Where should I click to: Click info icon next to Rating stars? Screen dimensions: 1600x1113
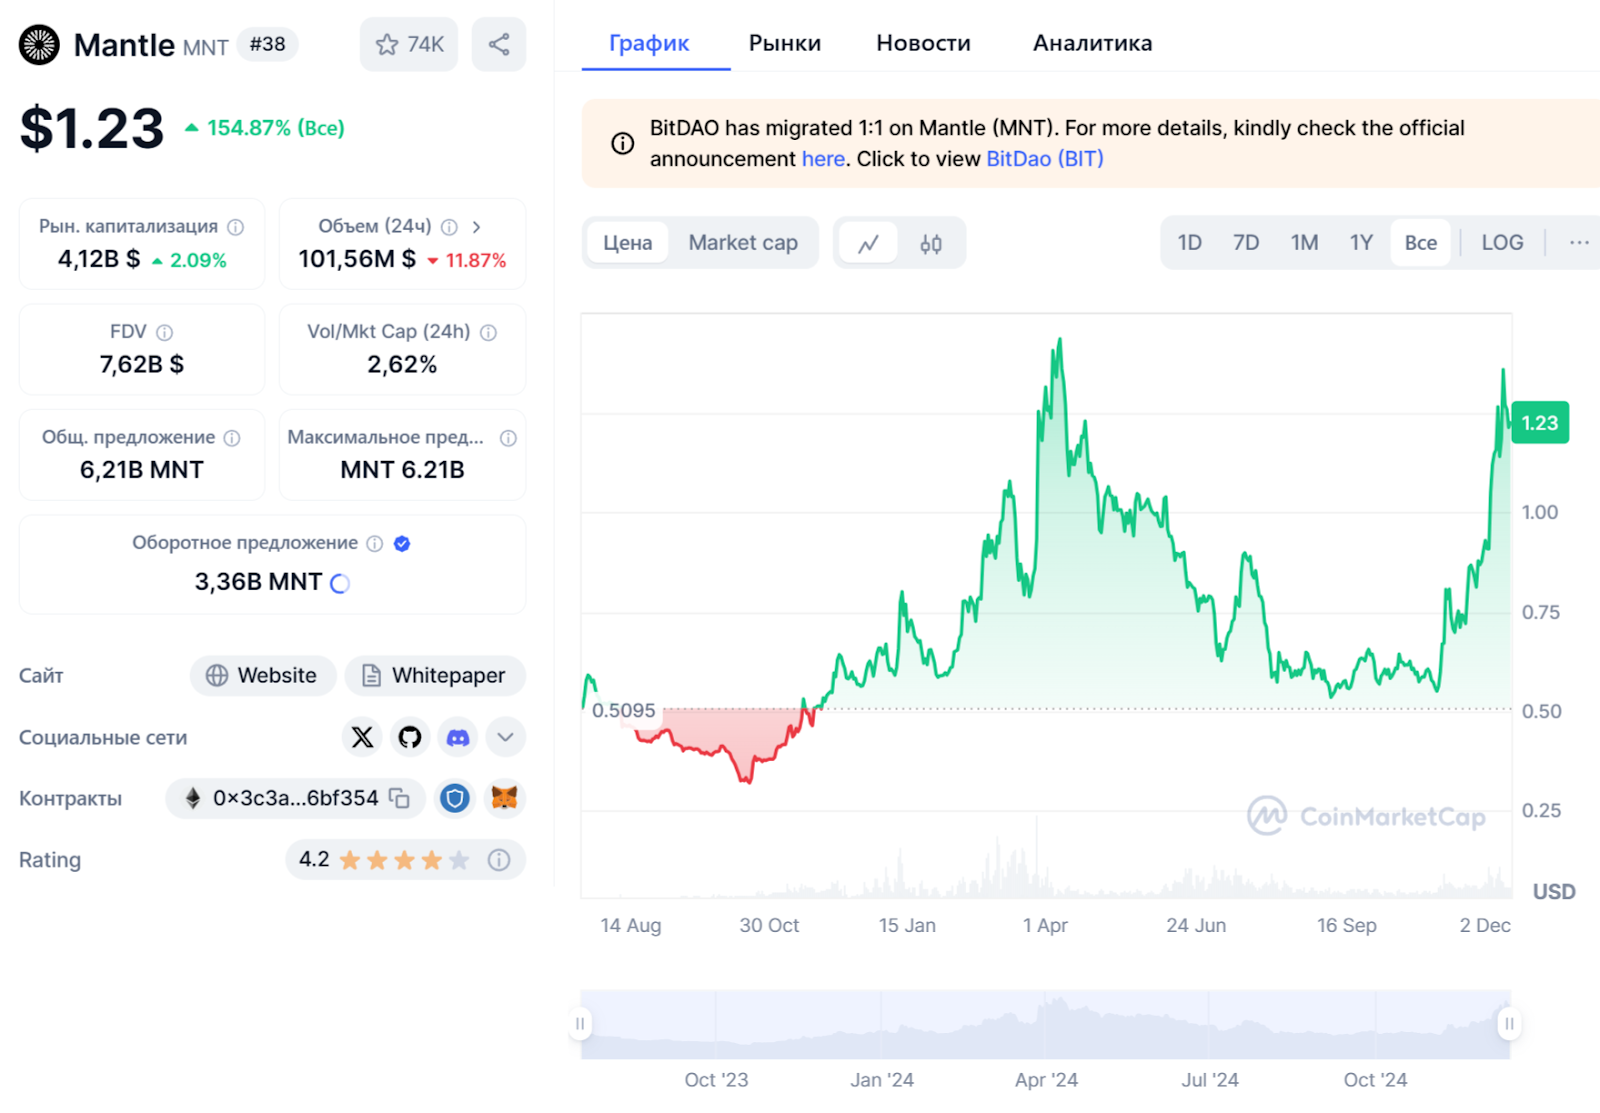(x=499, y=860)
